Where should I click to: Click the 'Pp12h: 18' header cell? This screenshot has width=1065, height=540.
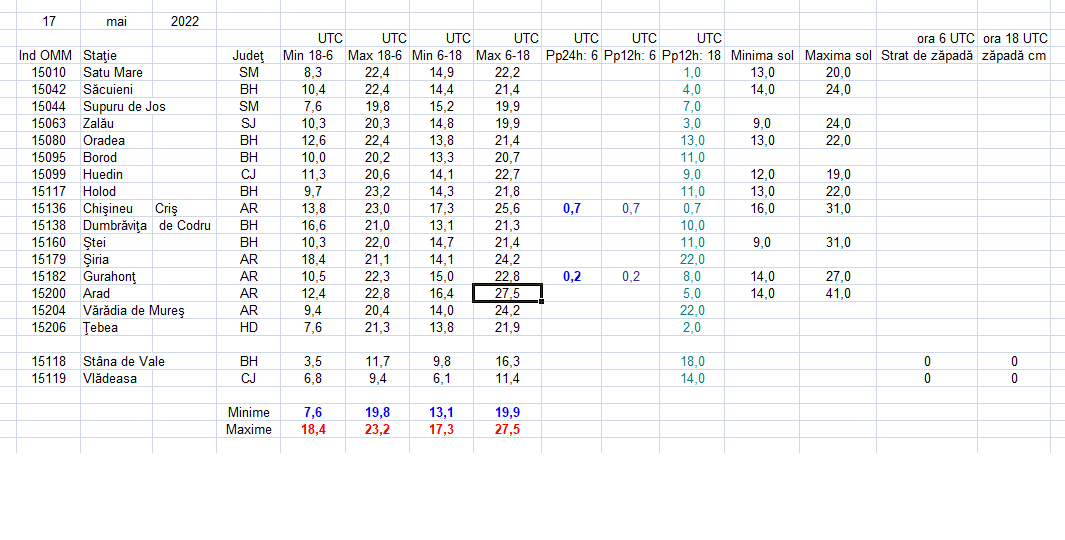pyautogui.click(x=692, y=56)
